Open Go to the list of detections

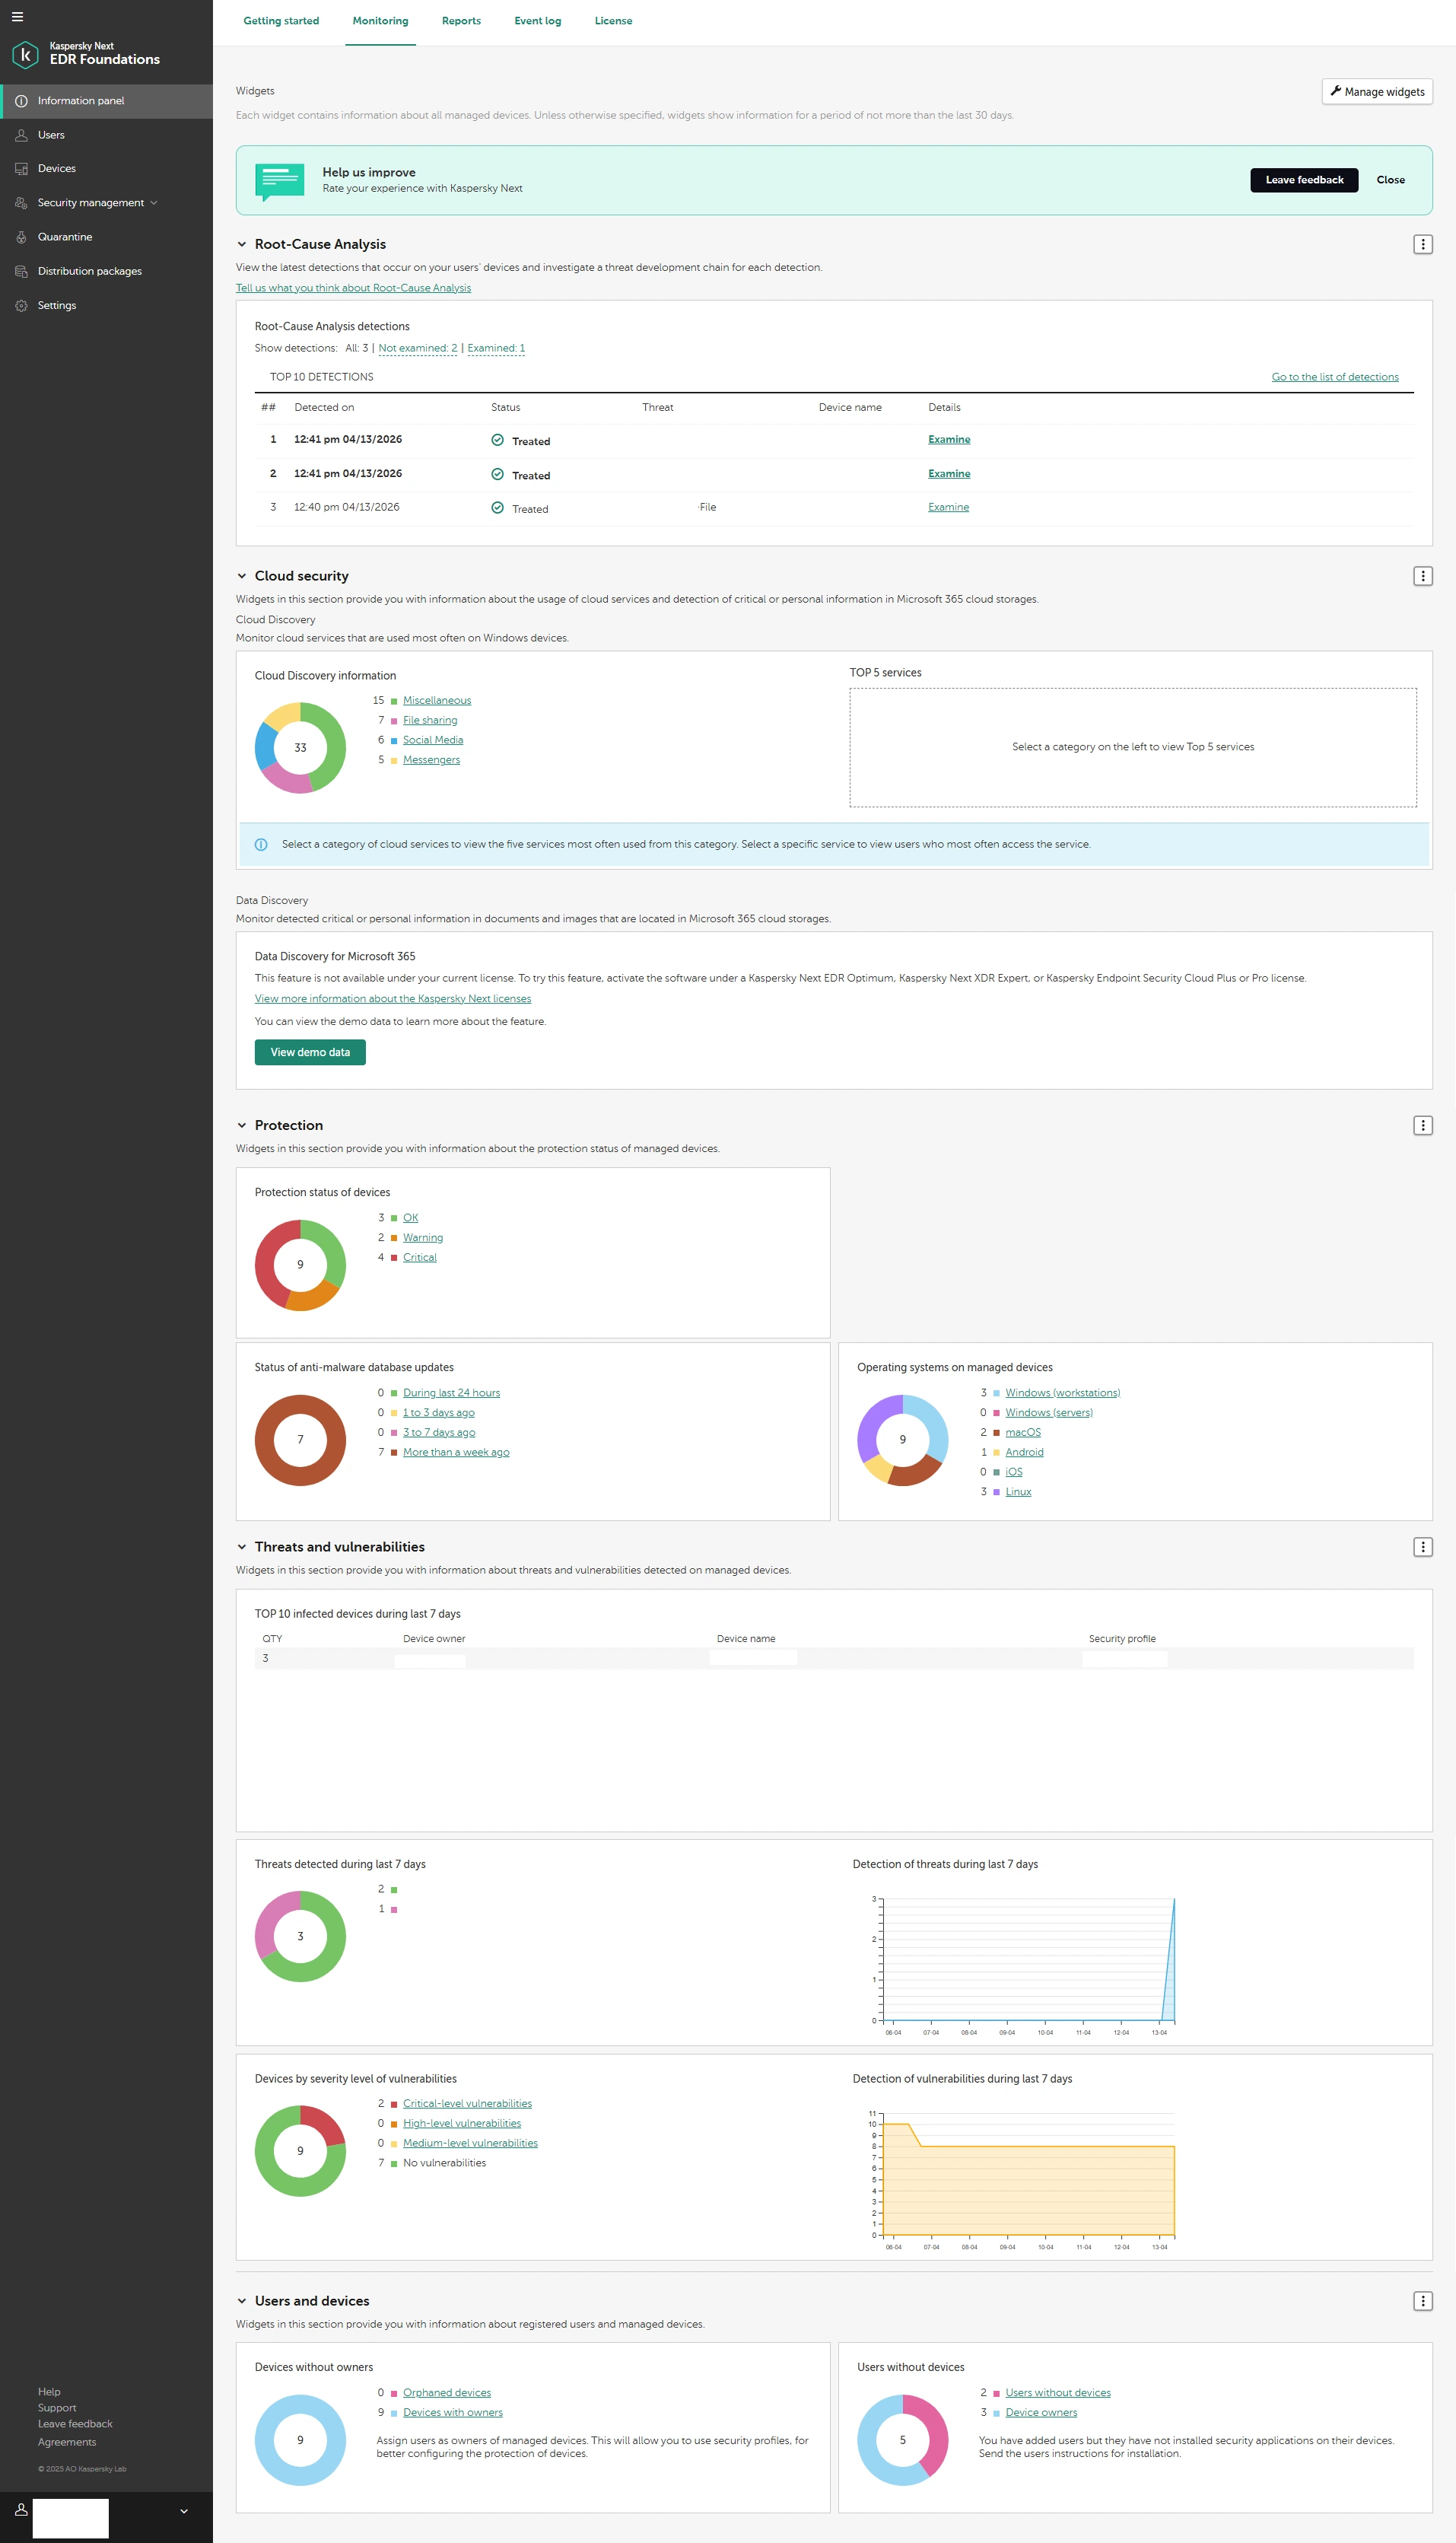click(1335, 377)
